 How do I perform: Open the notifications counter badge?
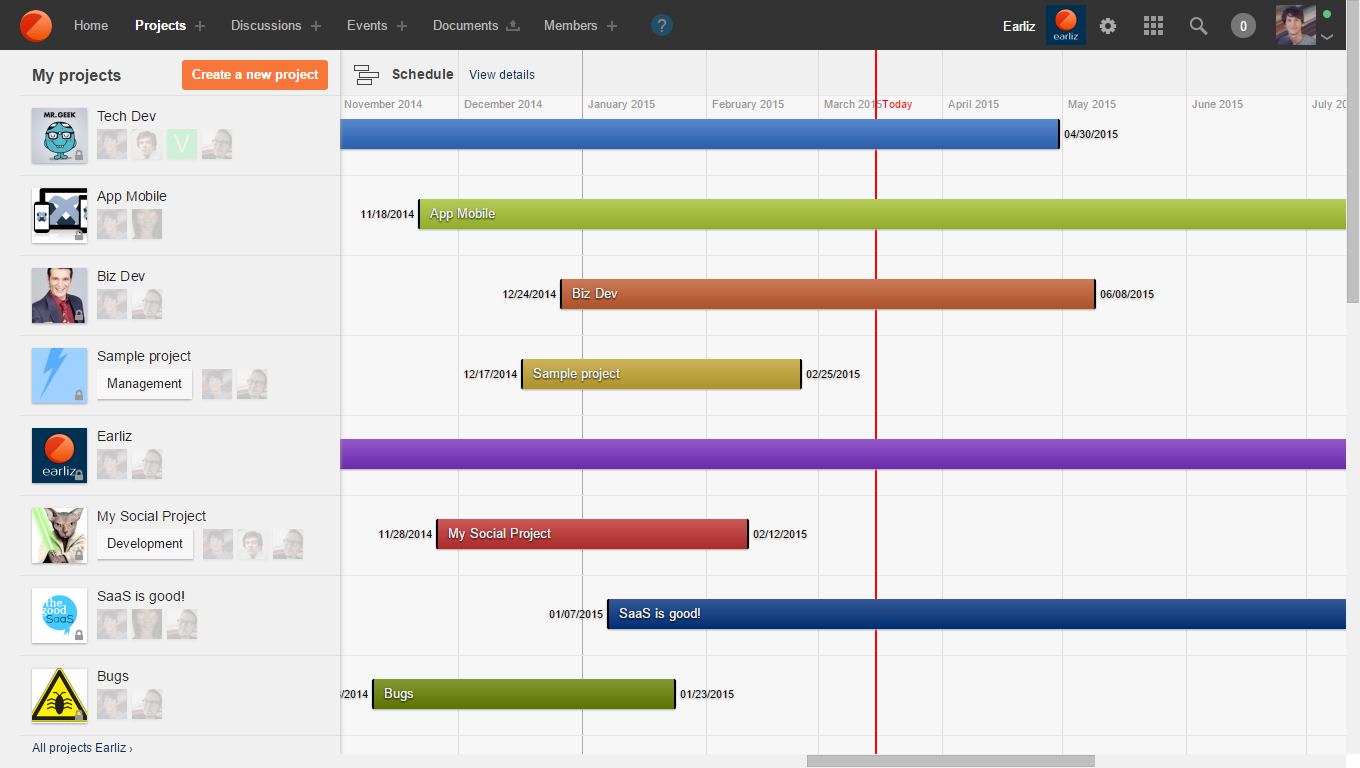(1243, 26)
